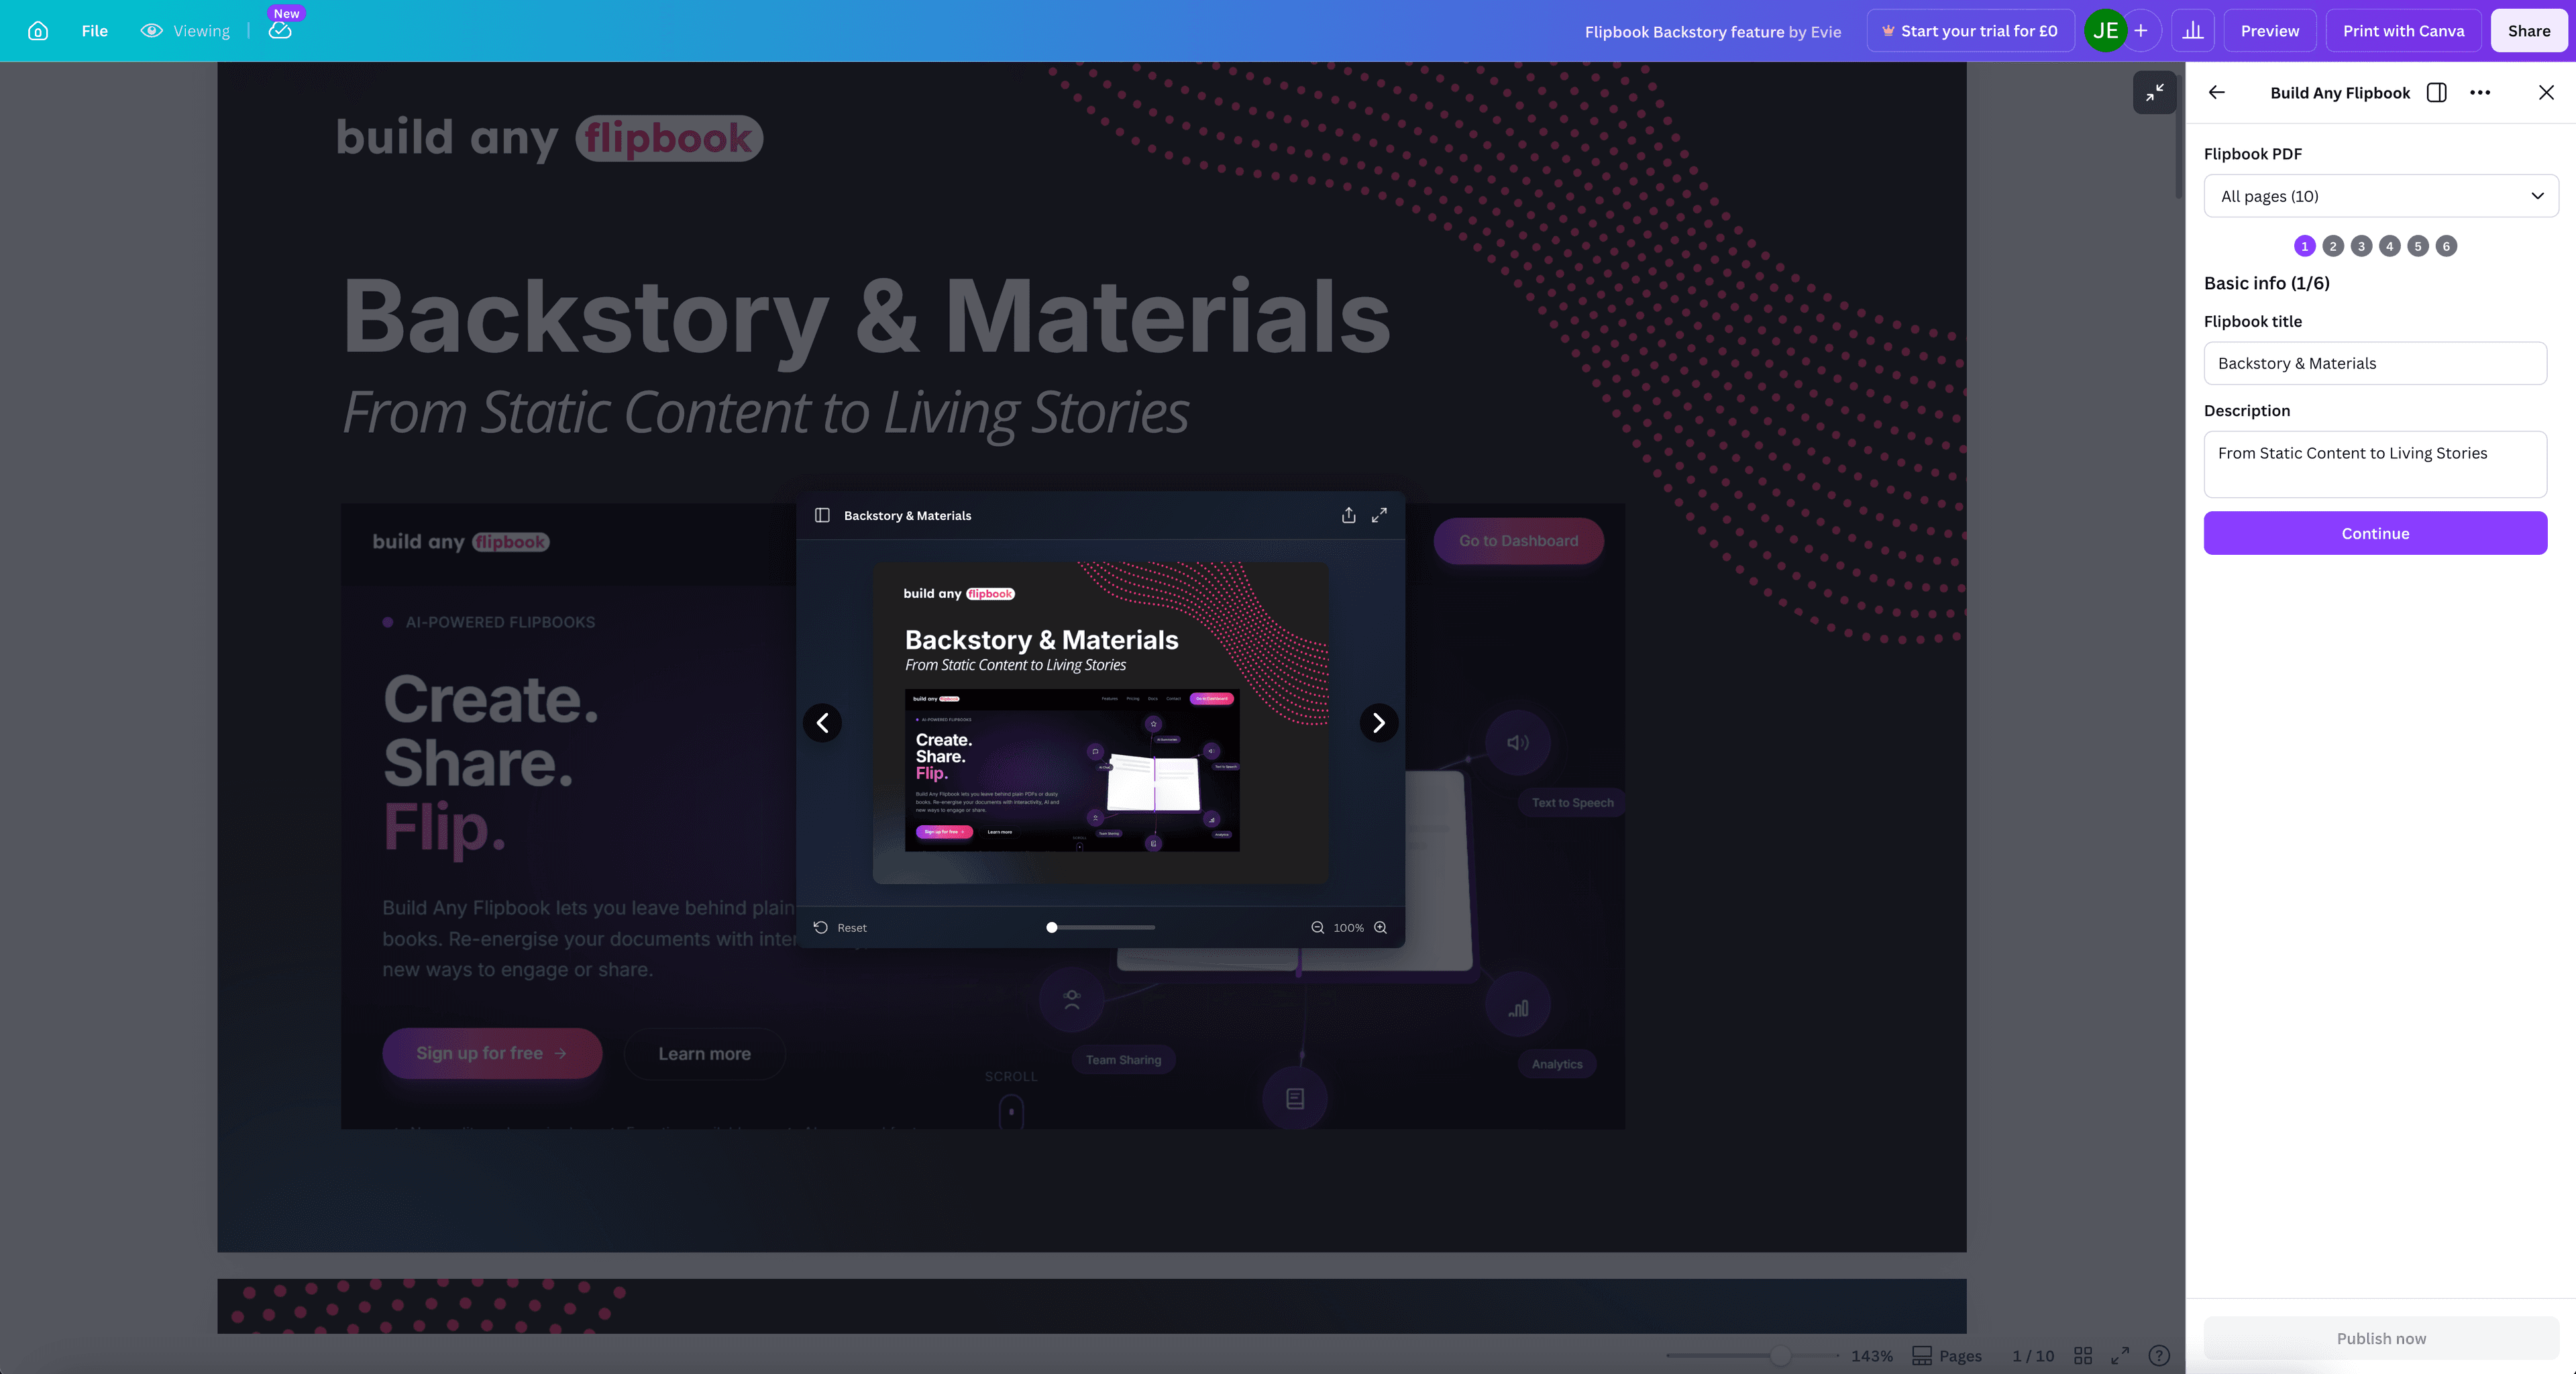2576x1374 pixels.
Task: Click the Description text area
Action: (2375, 464)
